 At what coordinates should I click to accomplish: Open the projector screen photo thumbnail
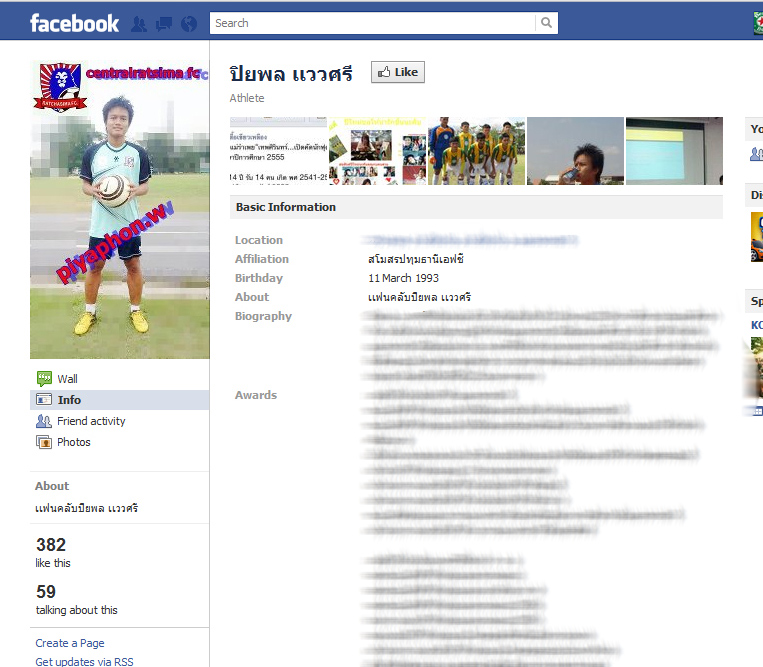click(674, 151)
